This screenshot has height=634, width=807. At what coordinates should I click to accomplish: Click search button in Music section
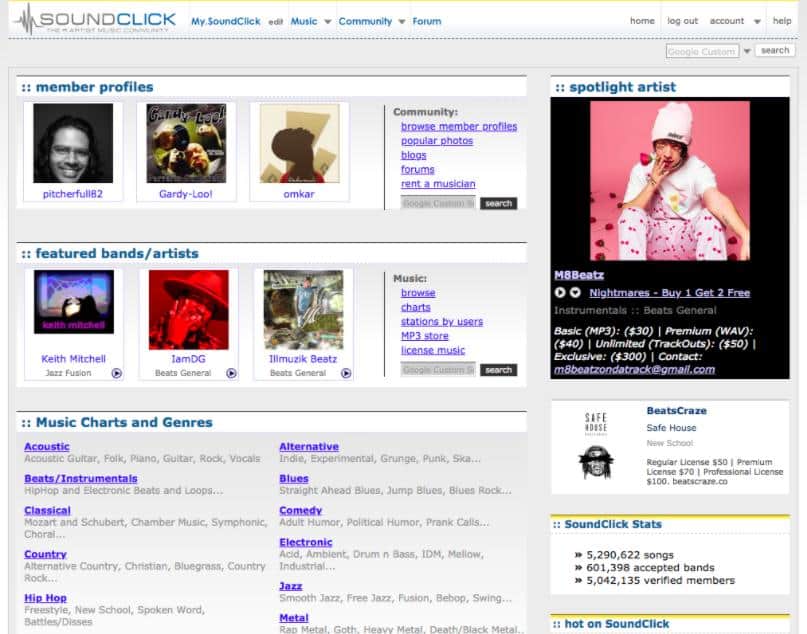click(498, 370)
